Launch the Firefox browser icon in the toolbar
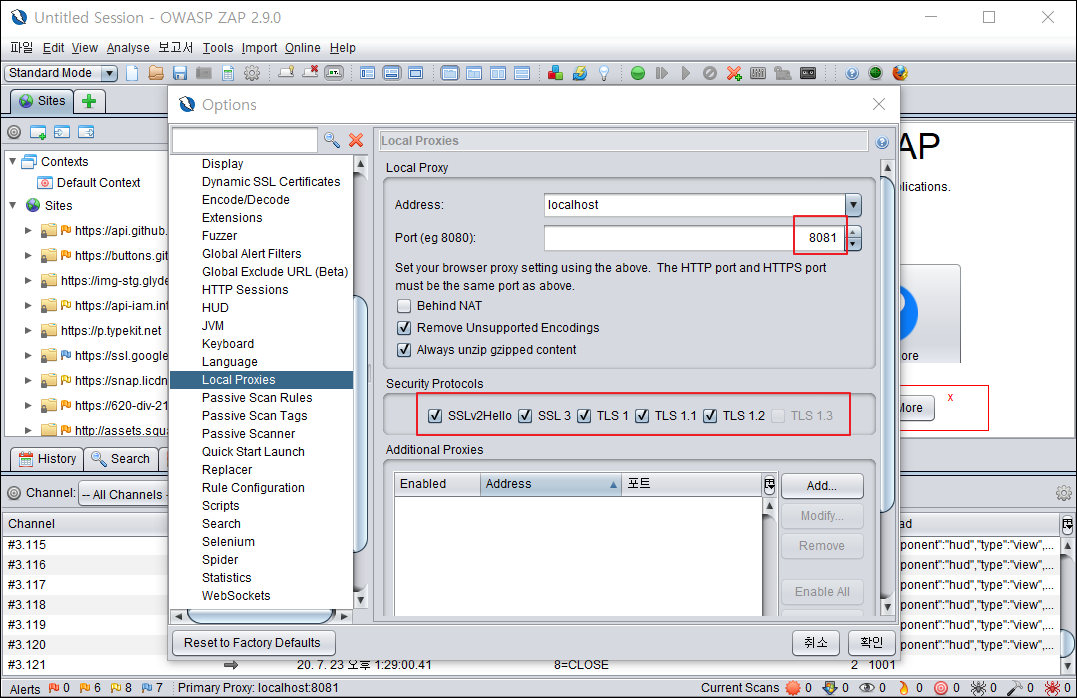Image resolution: width=1077 pixels, height=698 pixels. coord(900,73)
